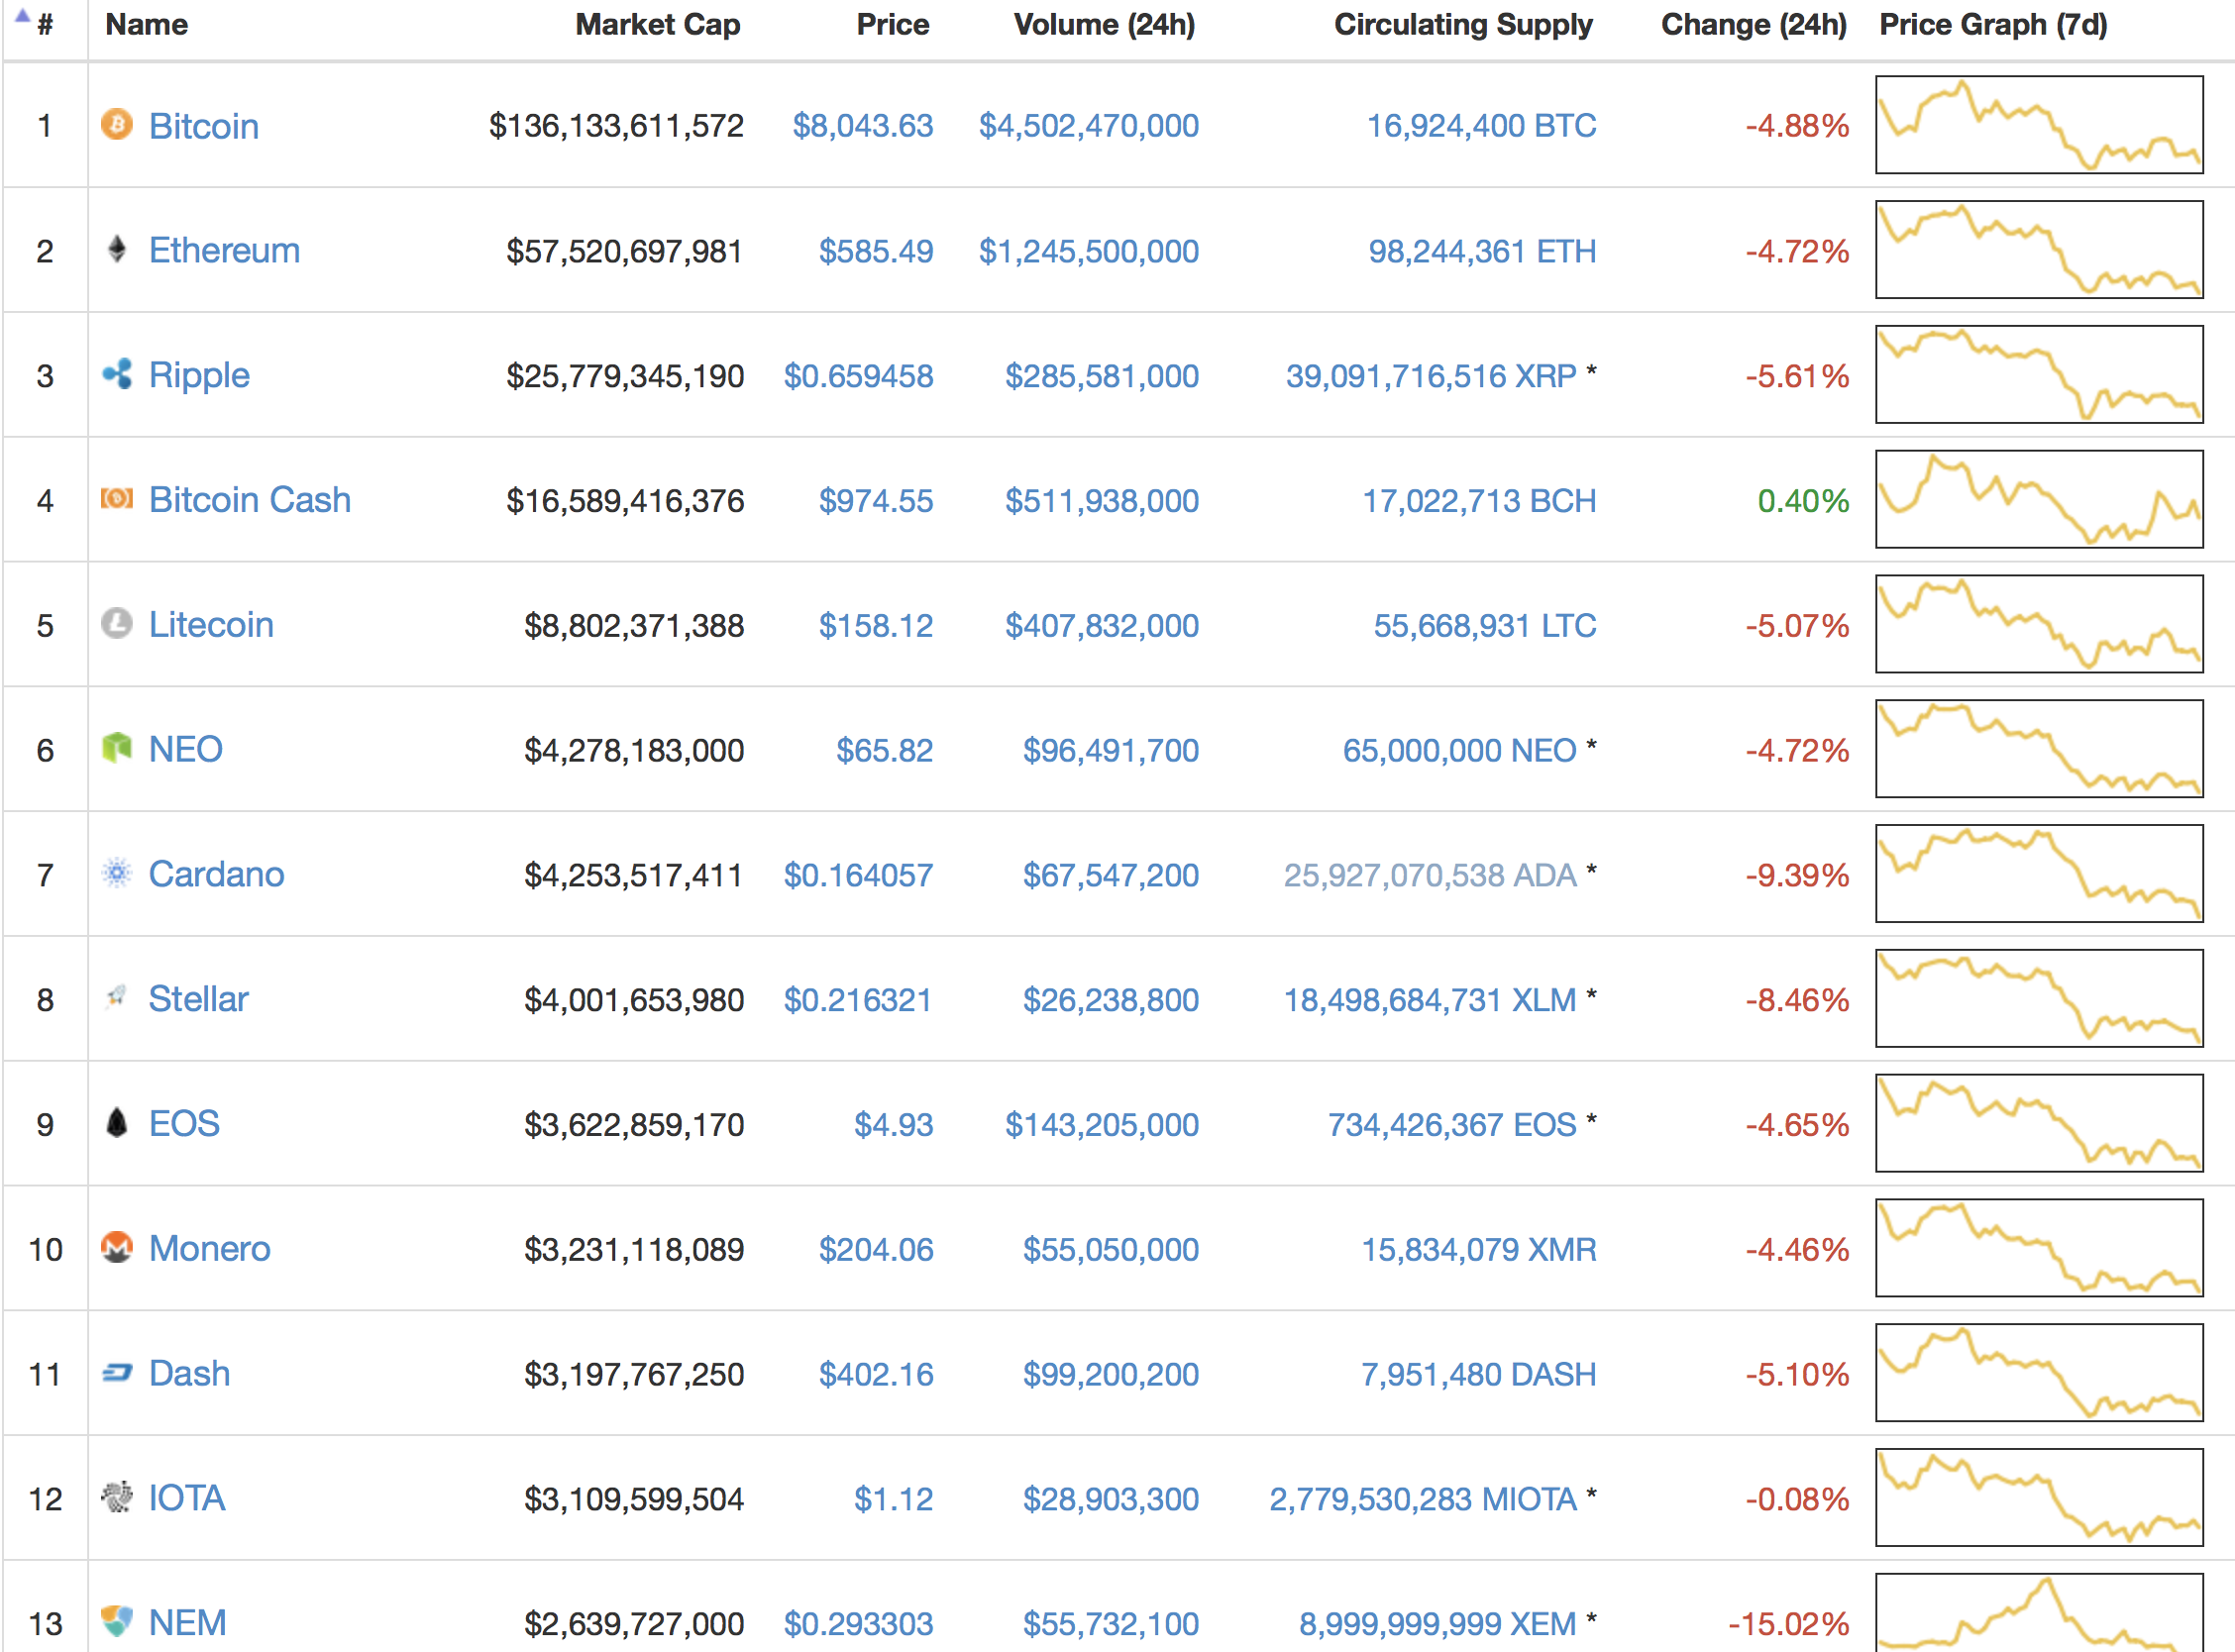This screenshot has width=2235, height=1652.
Task: Sort by Circulating Supply header
Action: (x=1464, y=24)
